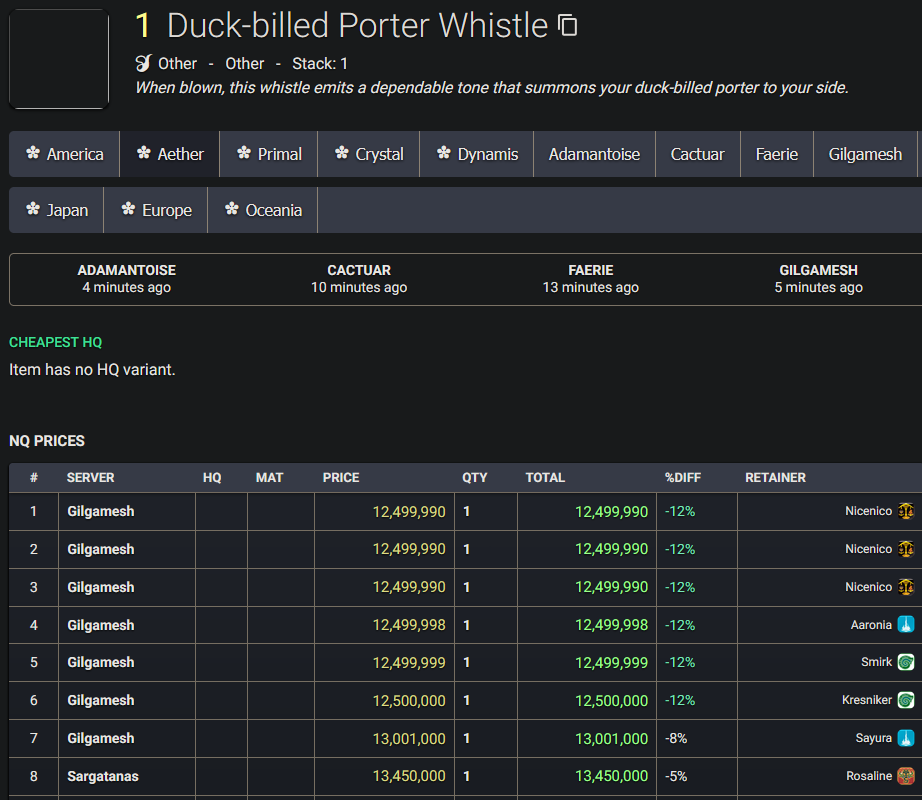Viewport: 922px width, 800px height.
Task: Click price 12,499,999 in PRICE column
Action: (409, 662)
